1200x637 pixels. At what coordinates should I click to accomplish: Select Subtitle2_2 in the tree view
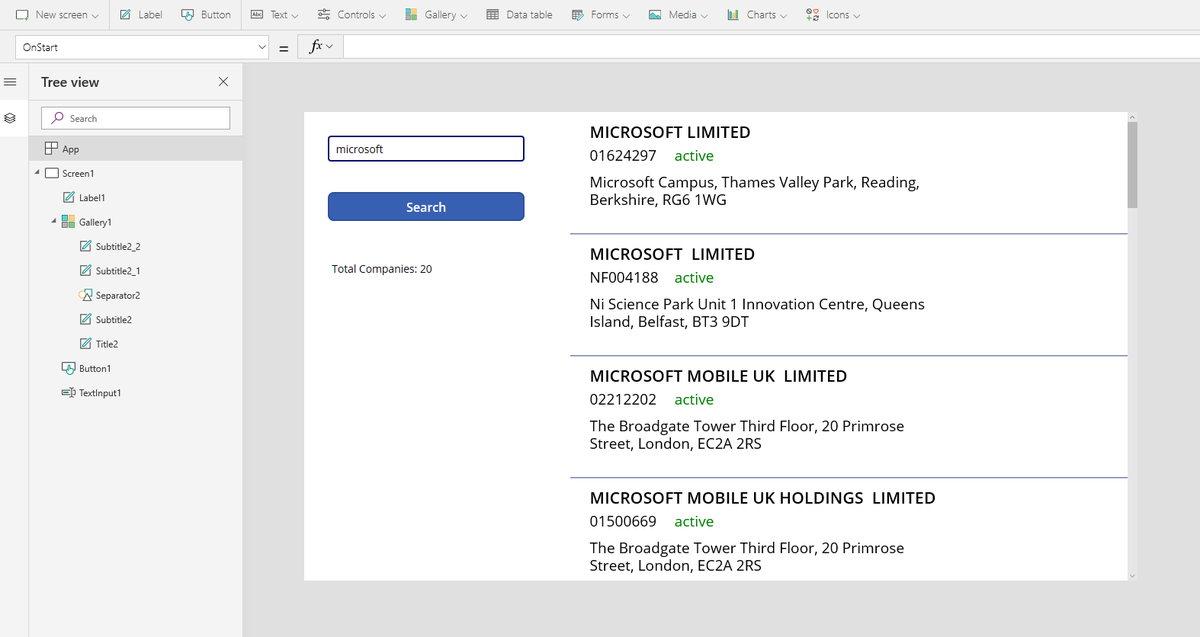click(x=118, y=247)
